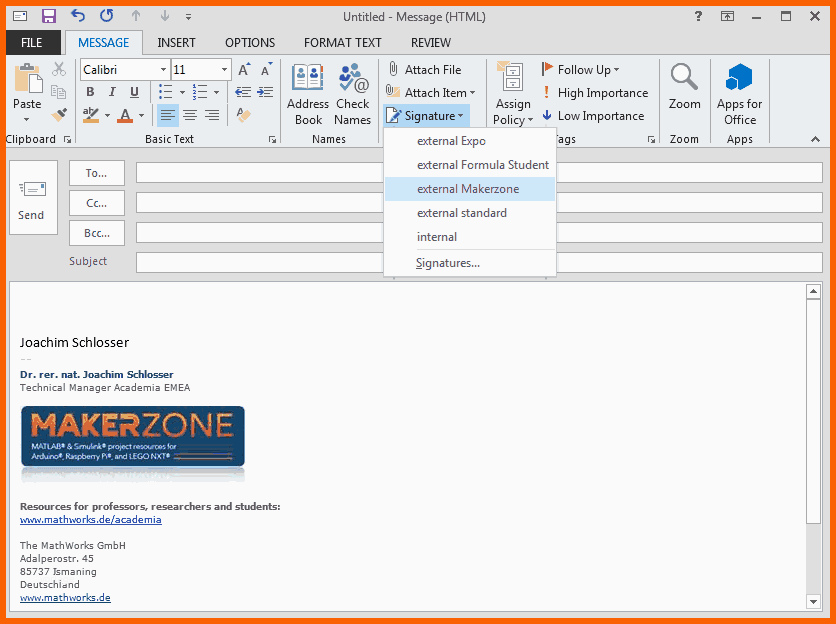
Task: Mark message as Low Importance
Action: click(x=593, y=116)
